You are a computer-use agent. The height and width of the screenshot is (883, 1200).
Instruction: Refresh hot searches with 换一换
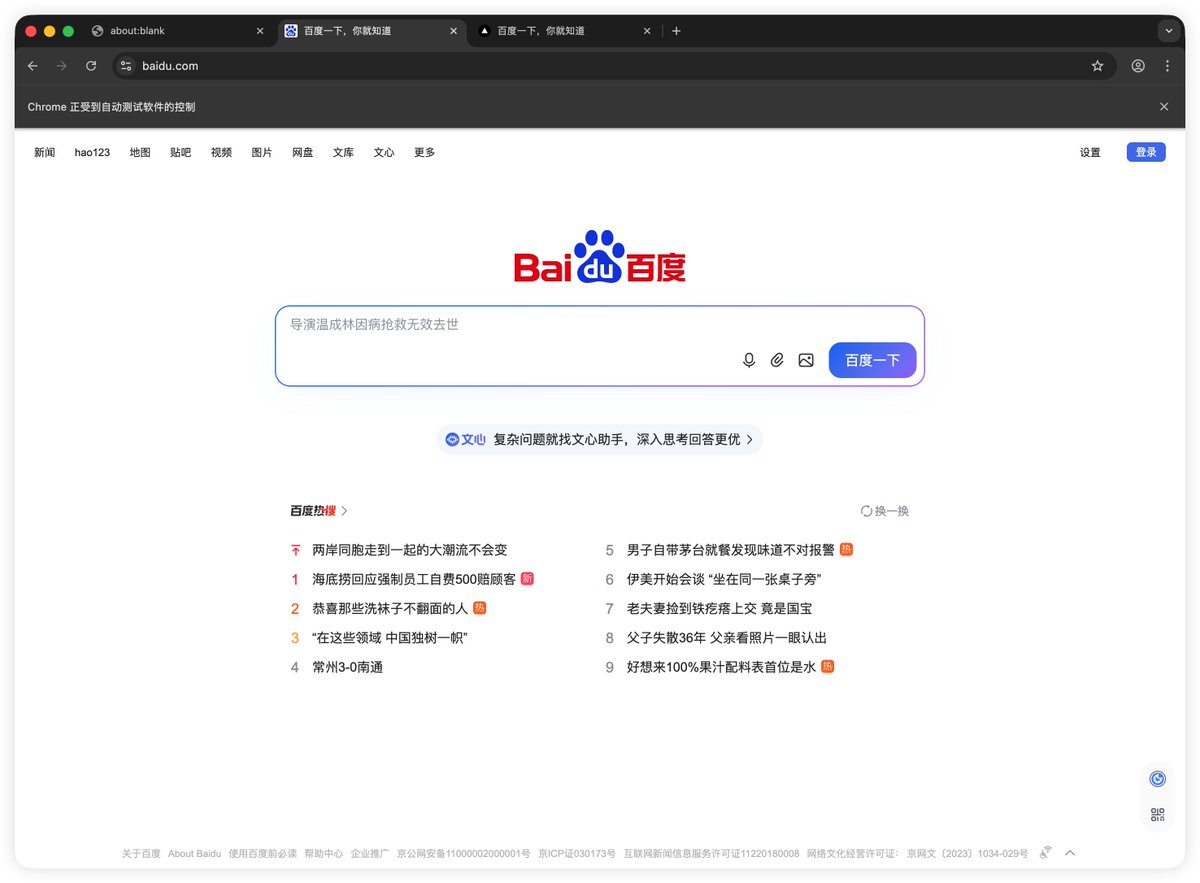885,511
